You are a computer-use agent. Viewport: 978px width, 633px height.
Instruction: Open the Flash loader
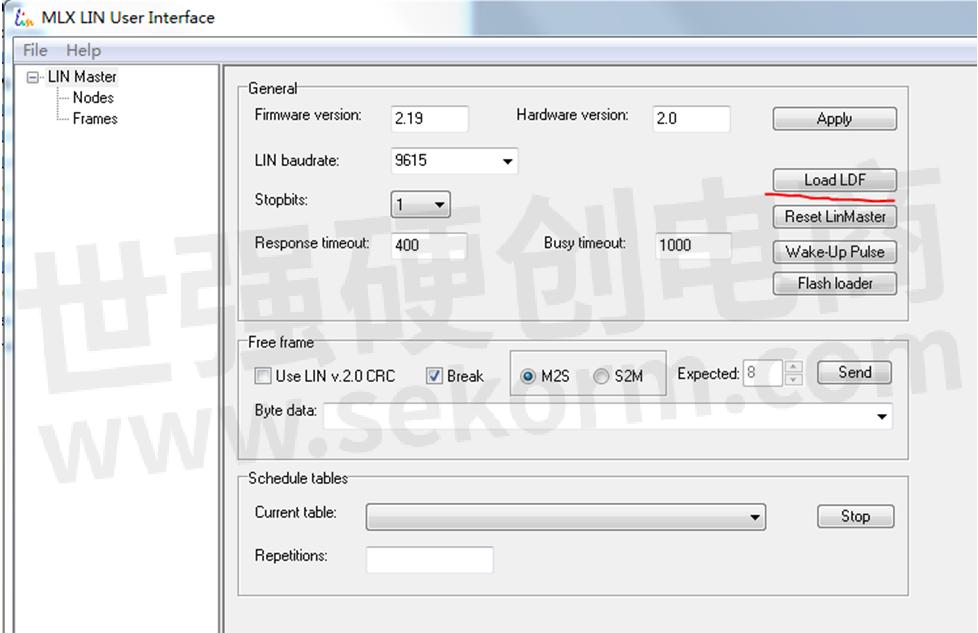point(834,283)
